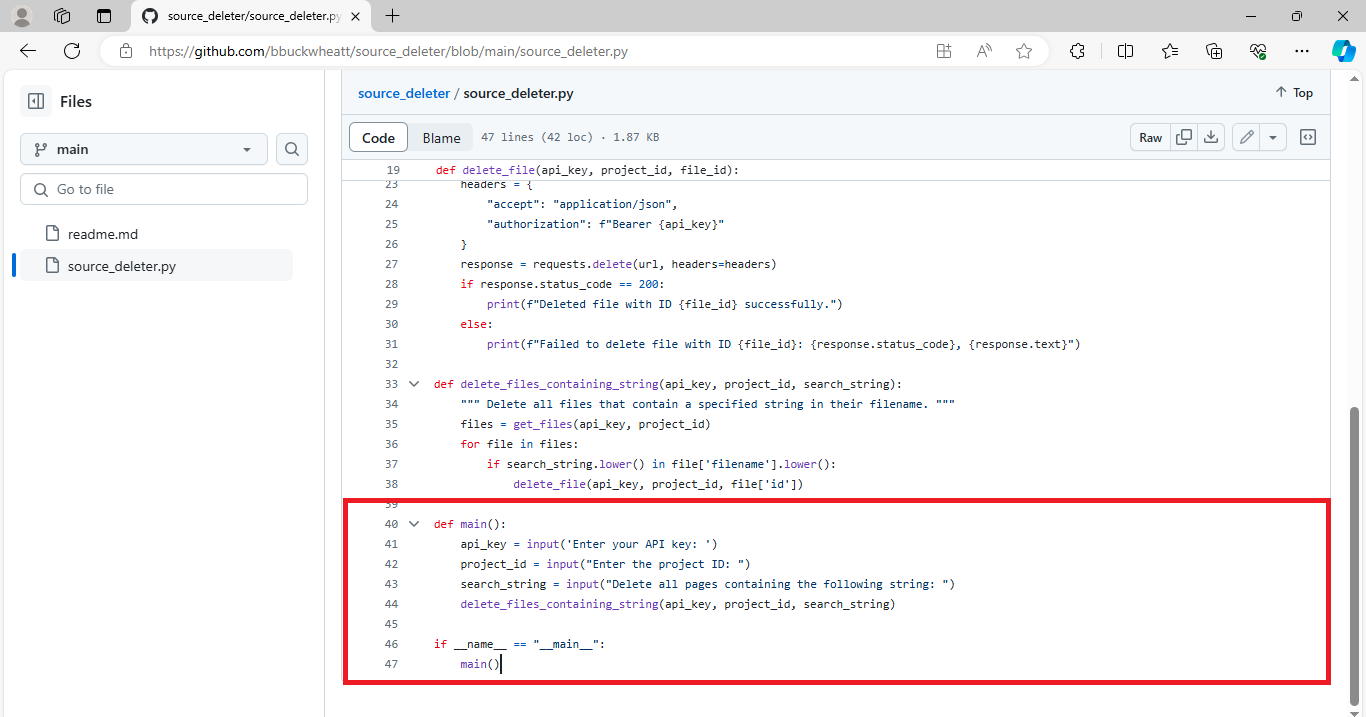This screenshot has width=1366, height=717.
Task: Click inside the Go to file field
Action: (x=163, y=188)
